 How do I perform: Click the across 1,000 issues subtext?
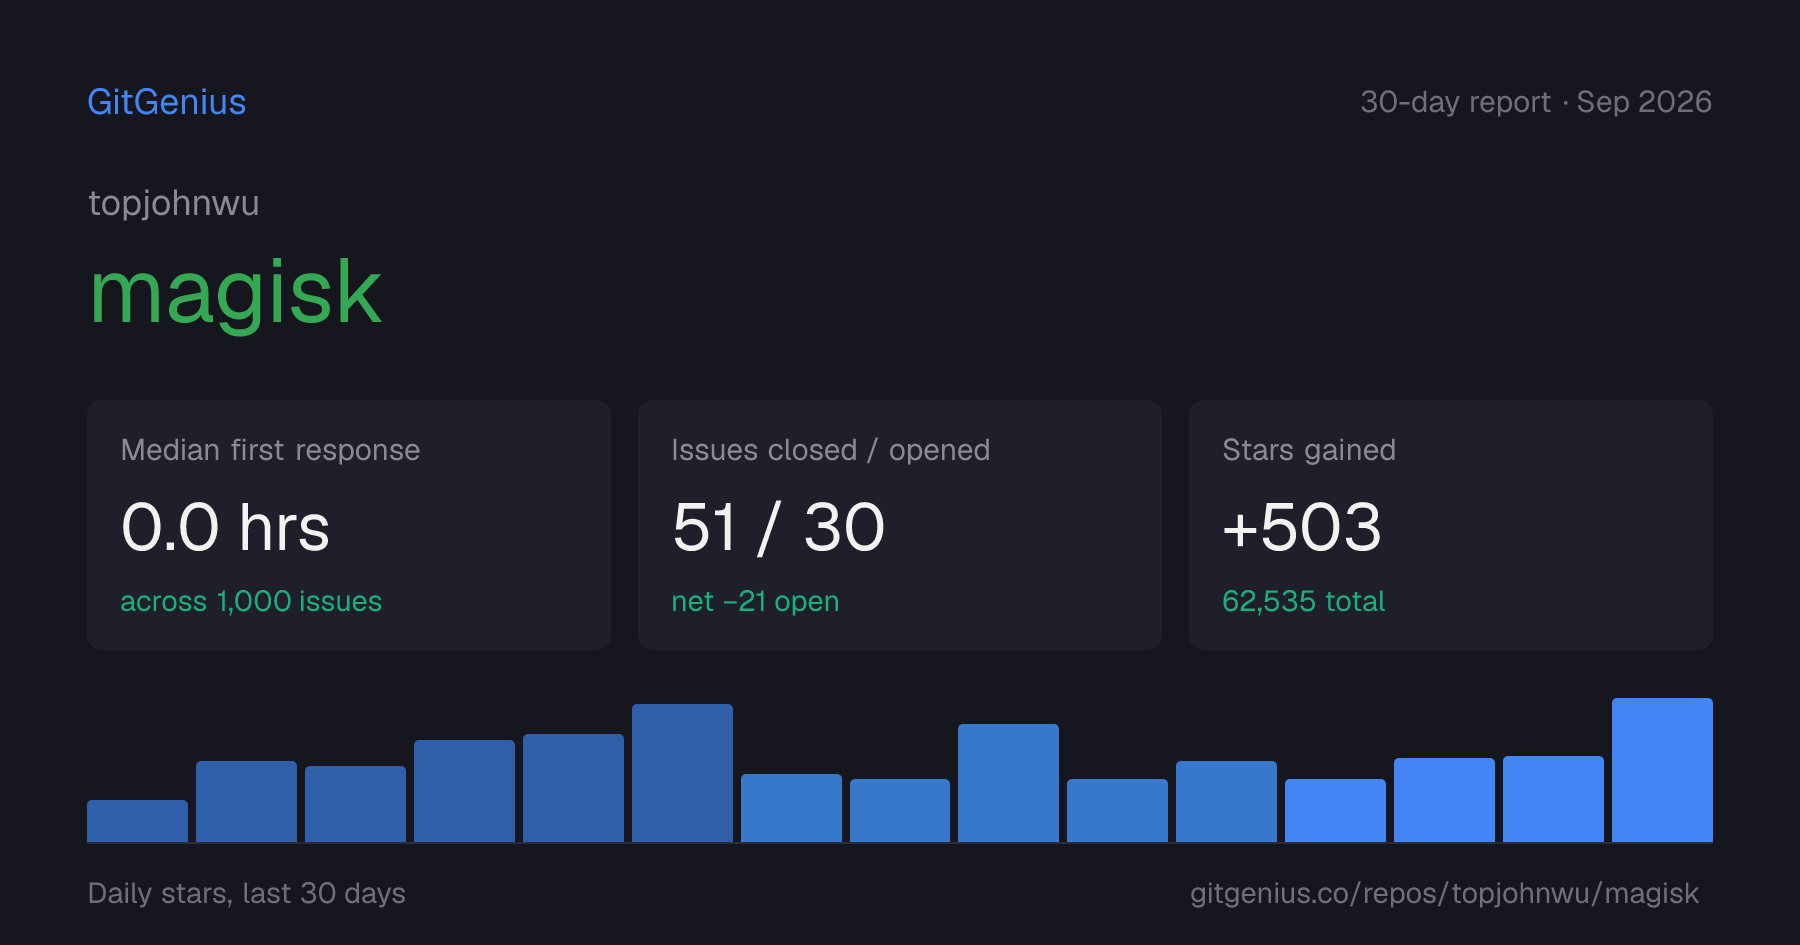251,601
